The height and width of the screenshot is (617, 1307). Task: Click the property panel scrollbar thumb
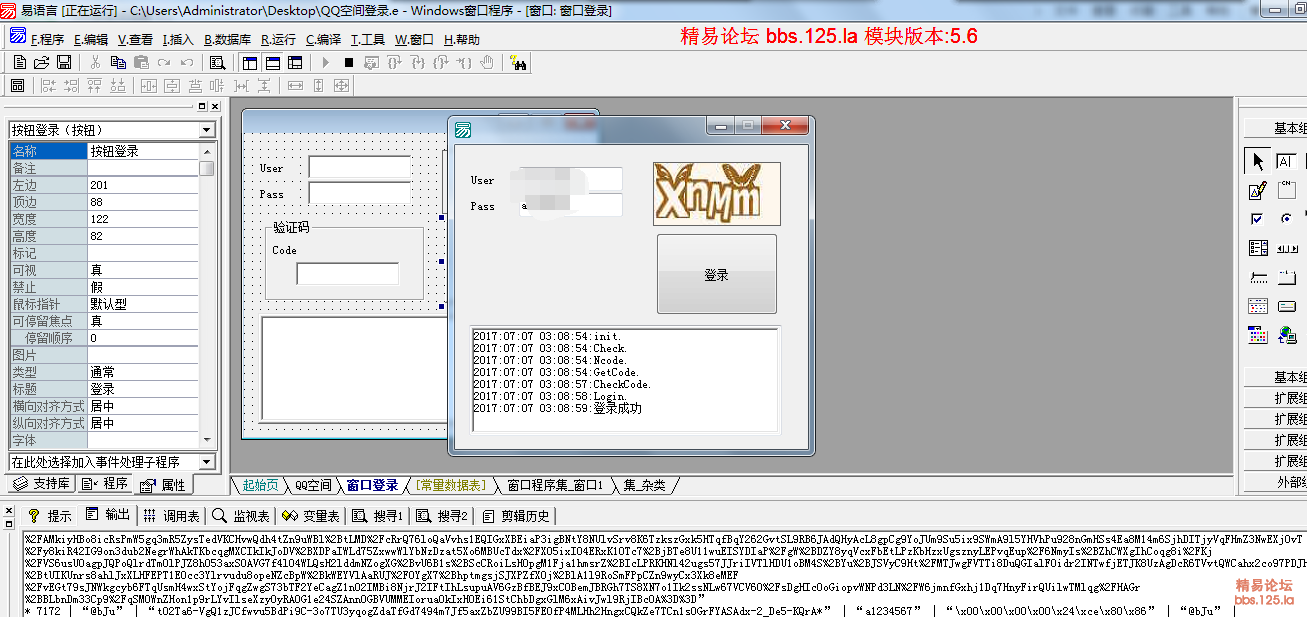(x=206, y=168)
